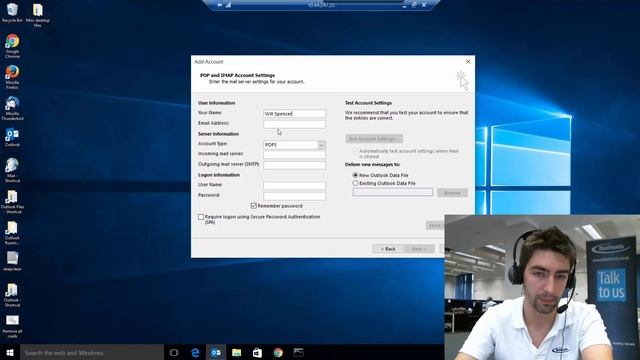This screenshot has width=640, height=360.
Task: Select New Outlook Data File radio button
Action: tap(355, 175)
